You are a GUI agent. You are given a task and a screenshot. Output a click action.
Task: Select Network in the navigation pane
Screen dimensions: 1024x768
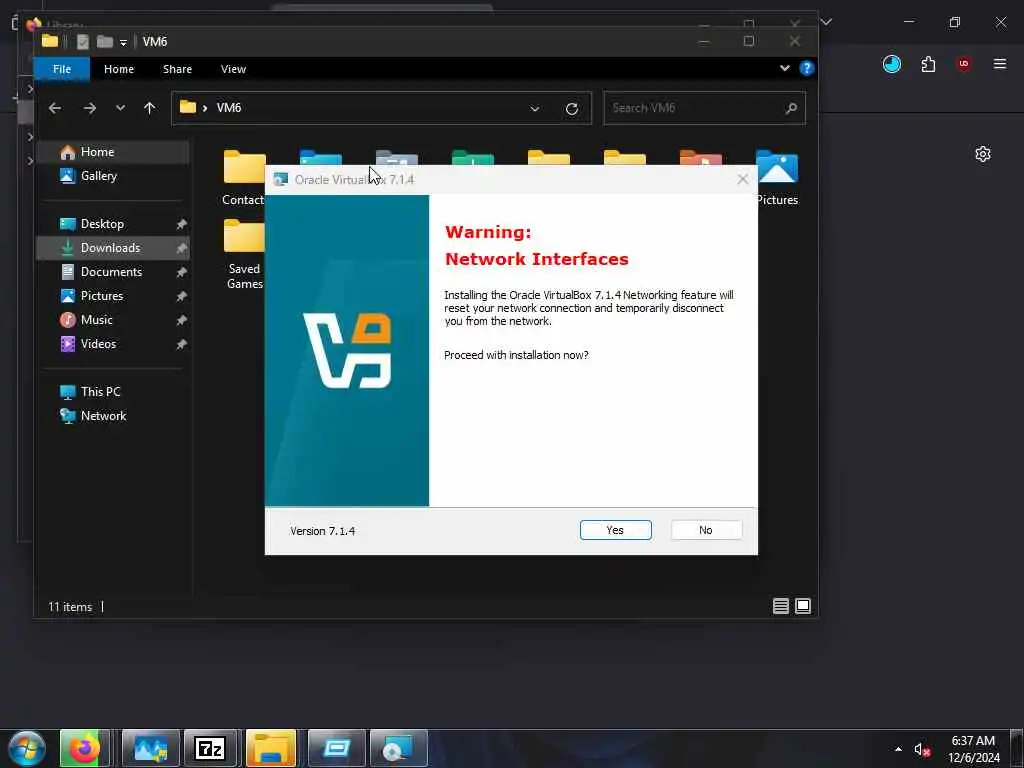point(113,416)
